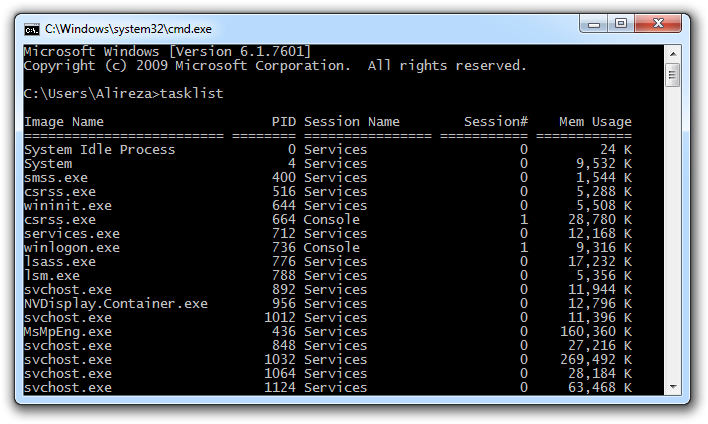708x424 pixels.
Task: Click the vertical scrollbar thumb
Action: 673,75
